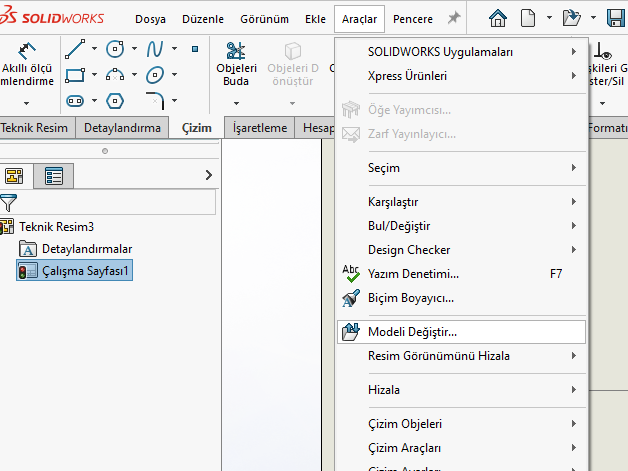Select the Rectangle sketch tool

[x=75, y=74]
